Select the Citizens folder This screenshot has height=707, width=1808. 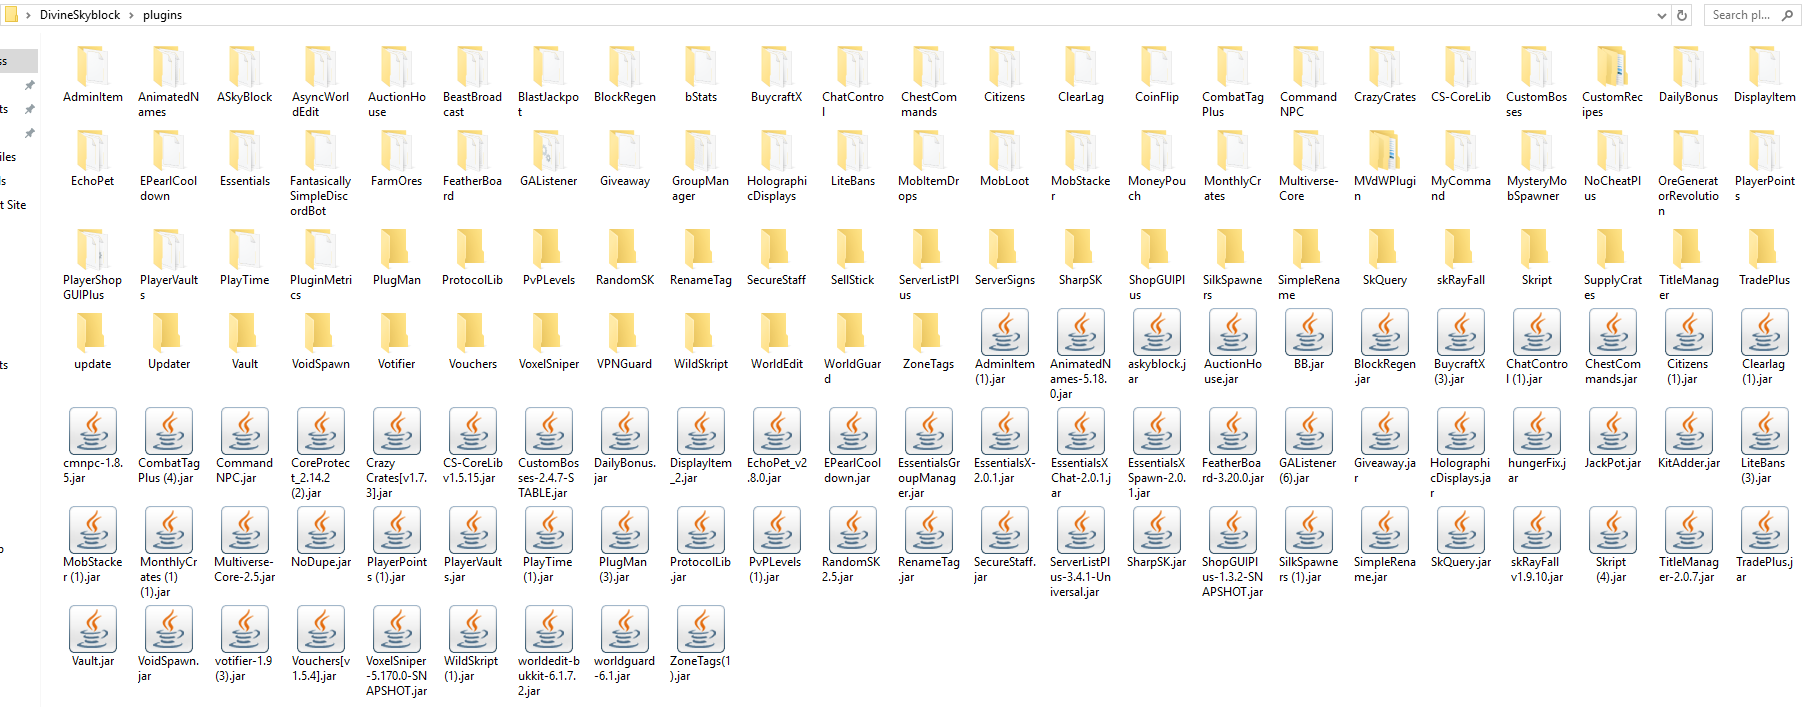point(1005,74)
